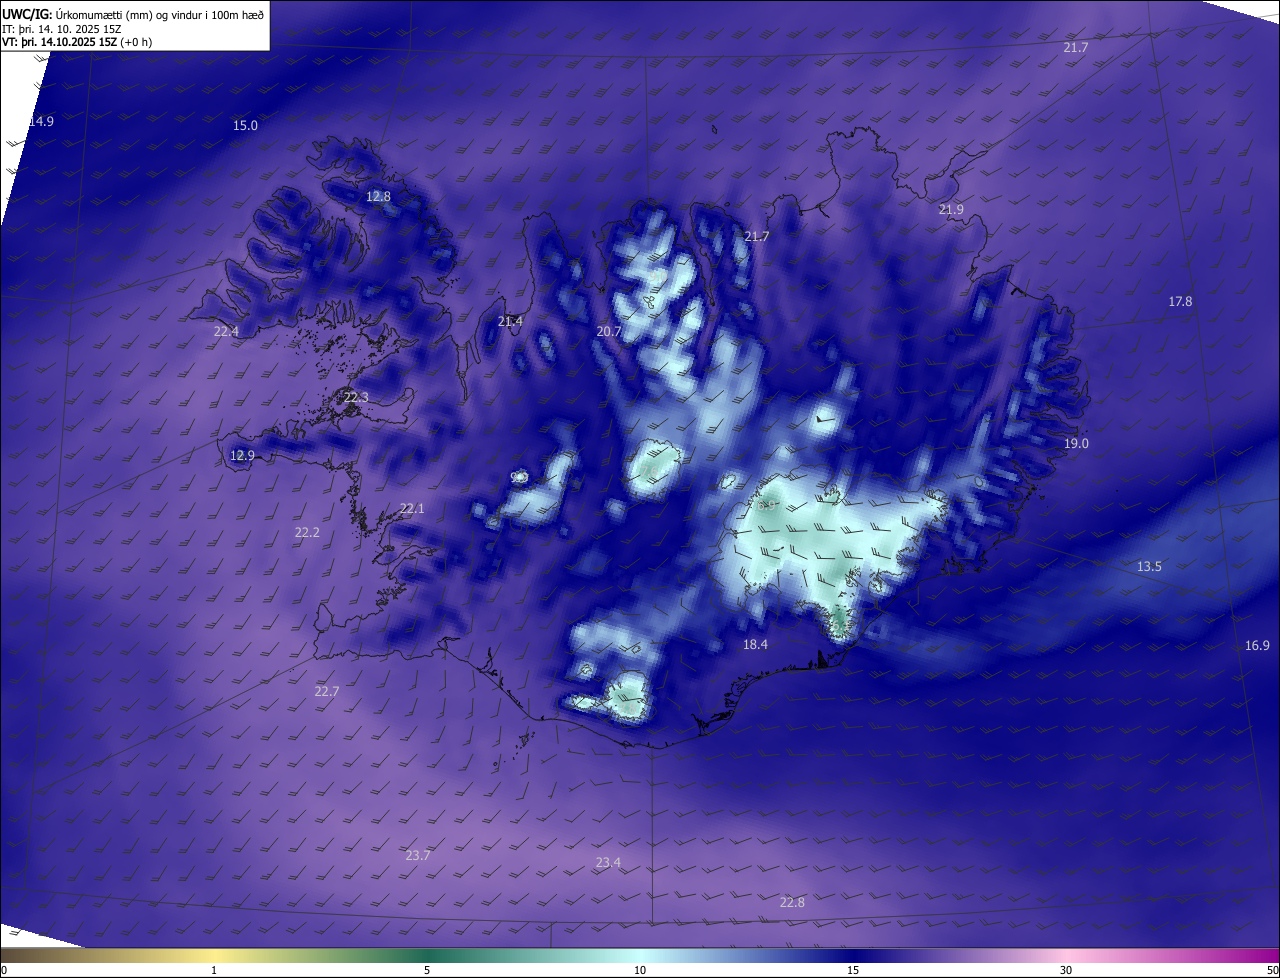Click the color scale label 50

click(x=1272, y=970)
